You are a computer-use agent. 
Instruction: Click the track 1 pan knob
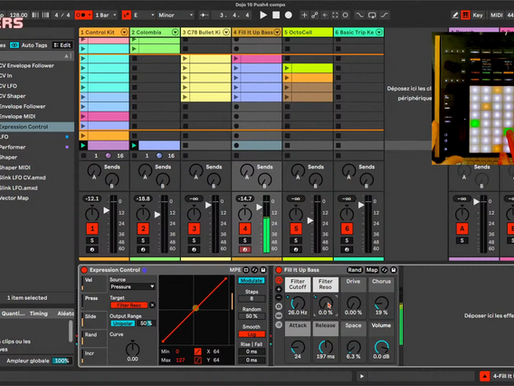tap(92, 214)
